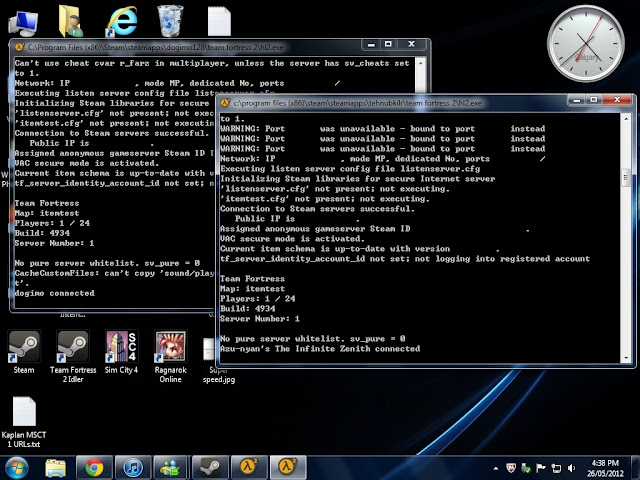The width and height of the screenshot is (640, 480).
Task: Click 'Azu-nyan's The Infinite Zenith connected' line
Action: click(x=320, y=349)
